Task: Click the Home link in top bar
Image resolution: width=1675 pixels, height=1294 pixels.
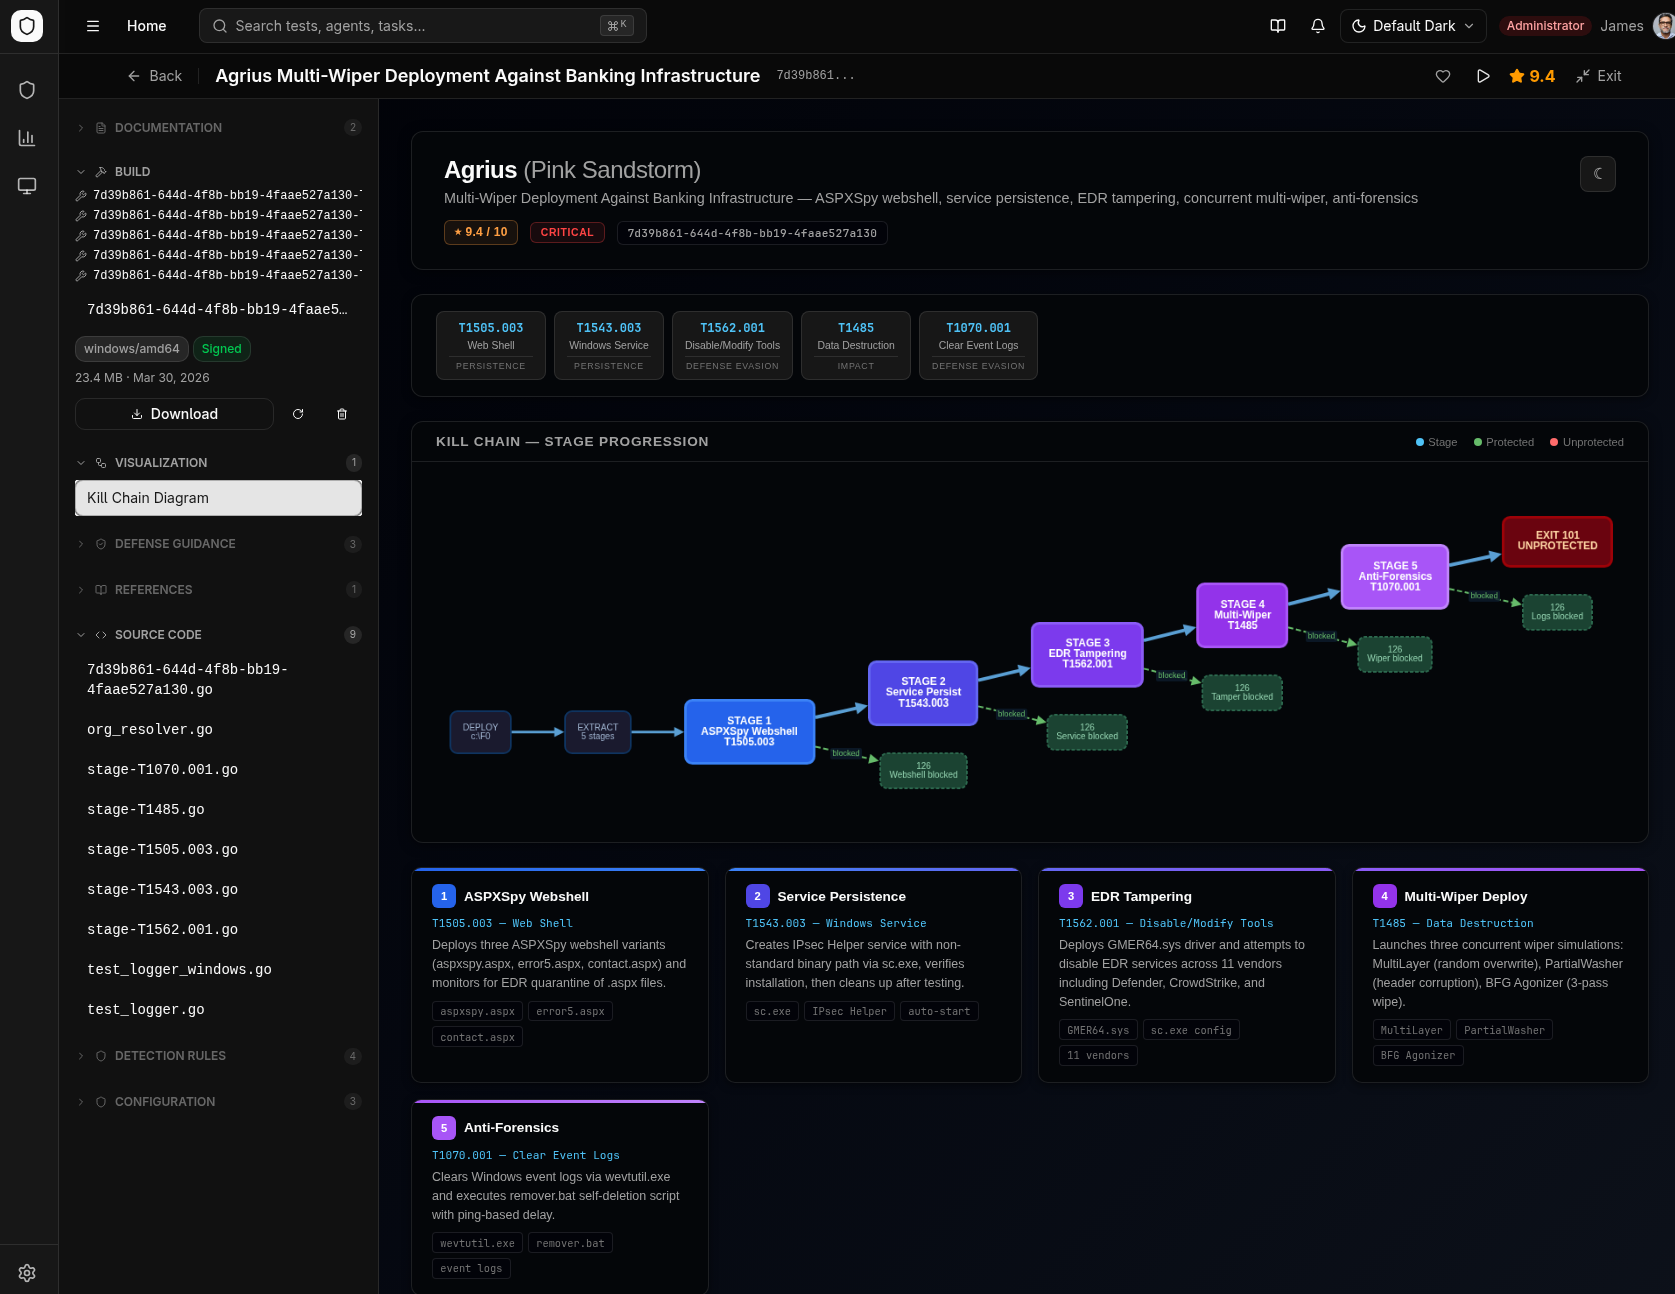Action: pyautogui.click(x=147, y=26)
